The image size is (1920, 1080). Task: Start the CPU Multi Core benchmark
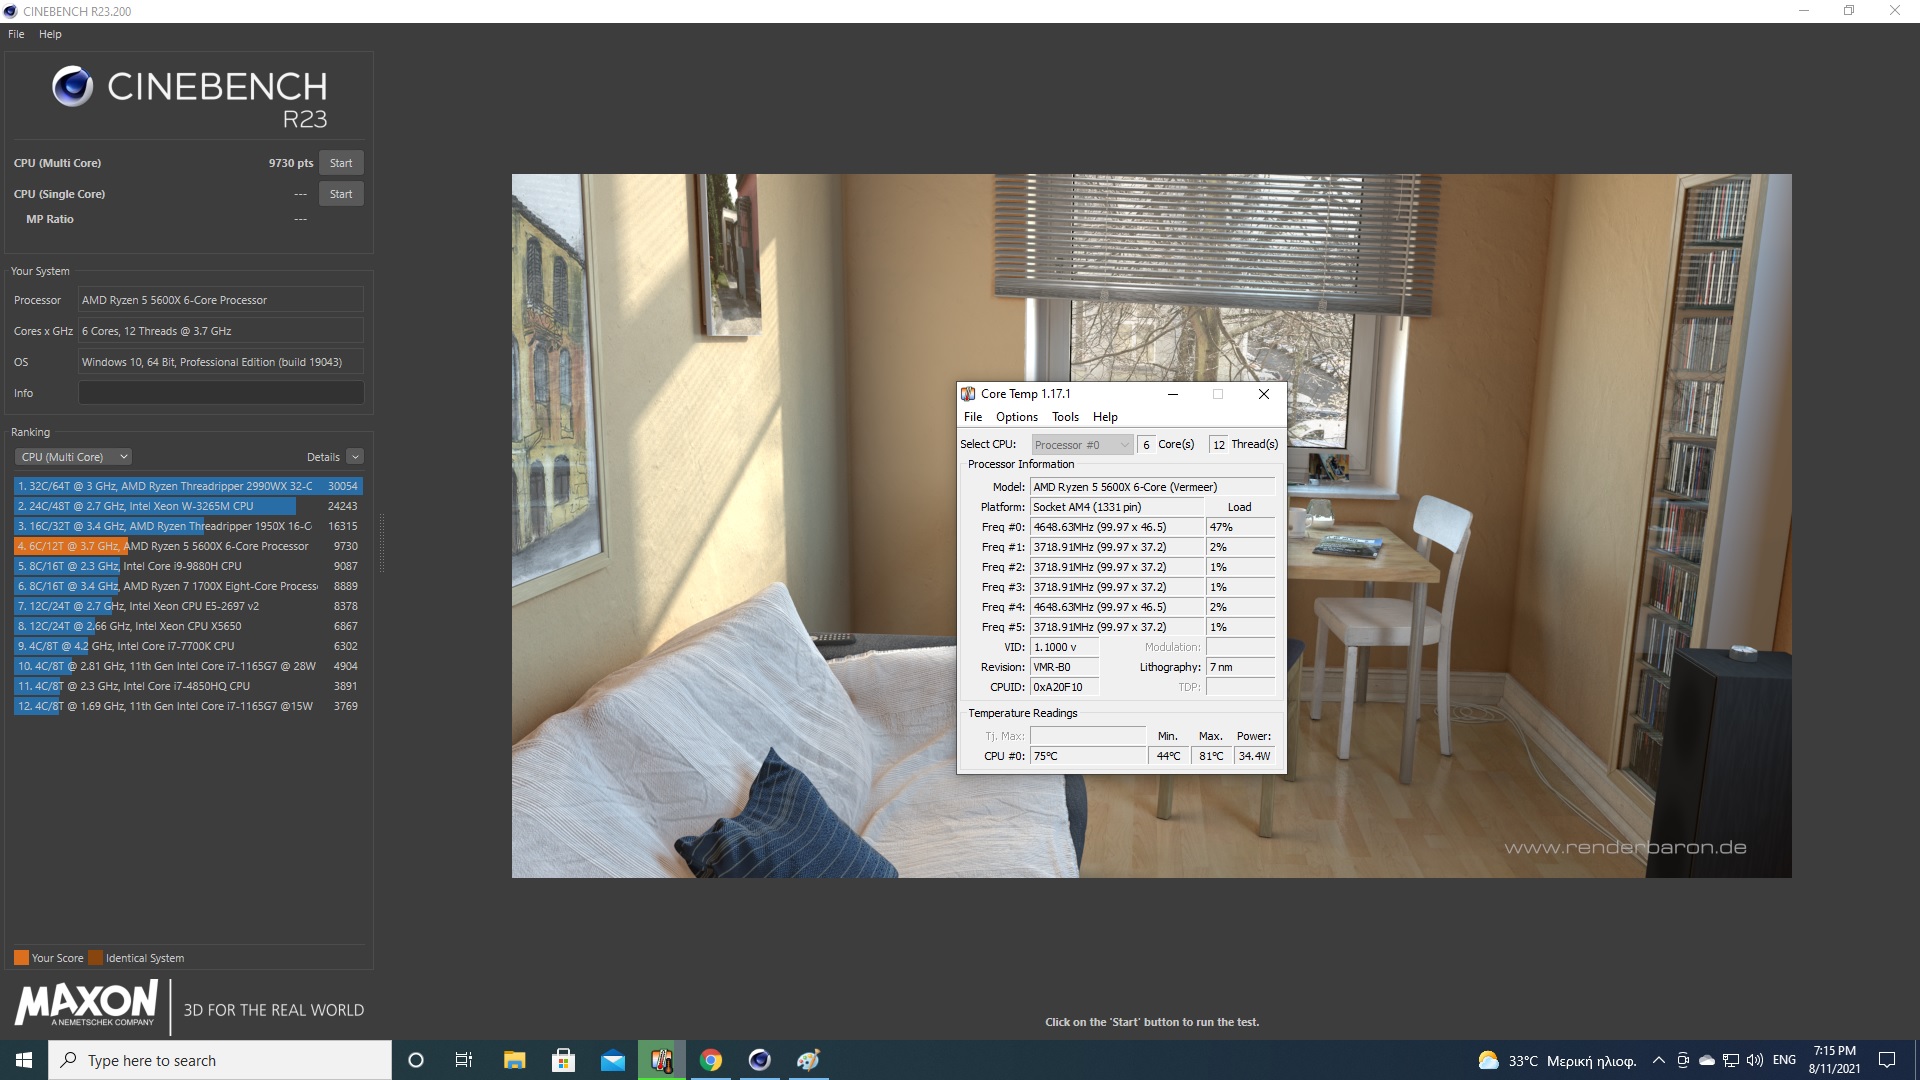(341, 163)
